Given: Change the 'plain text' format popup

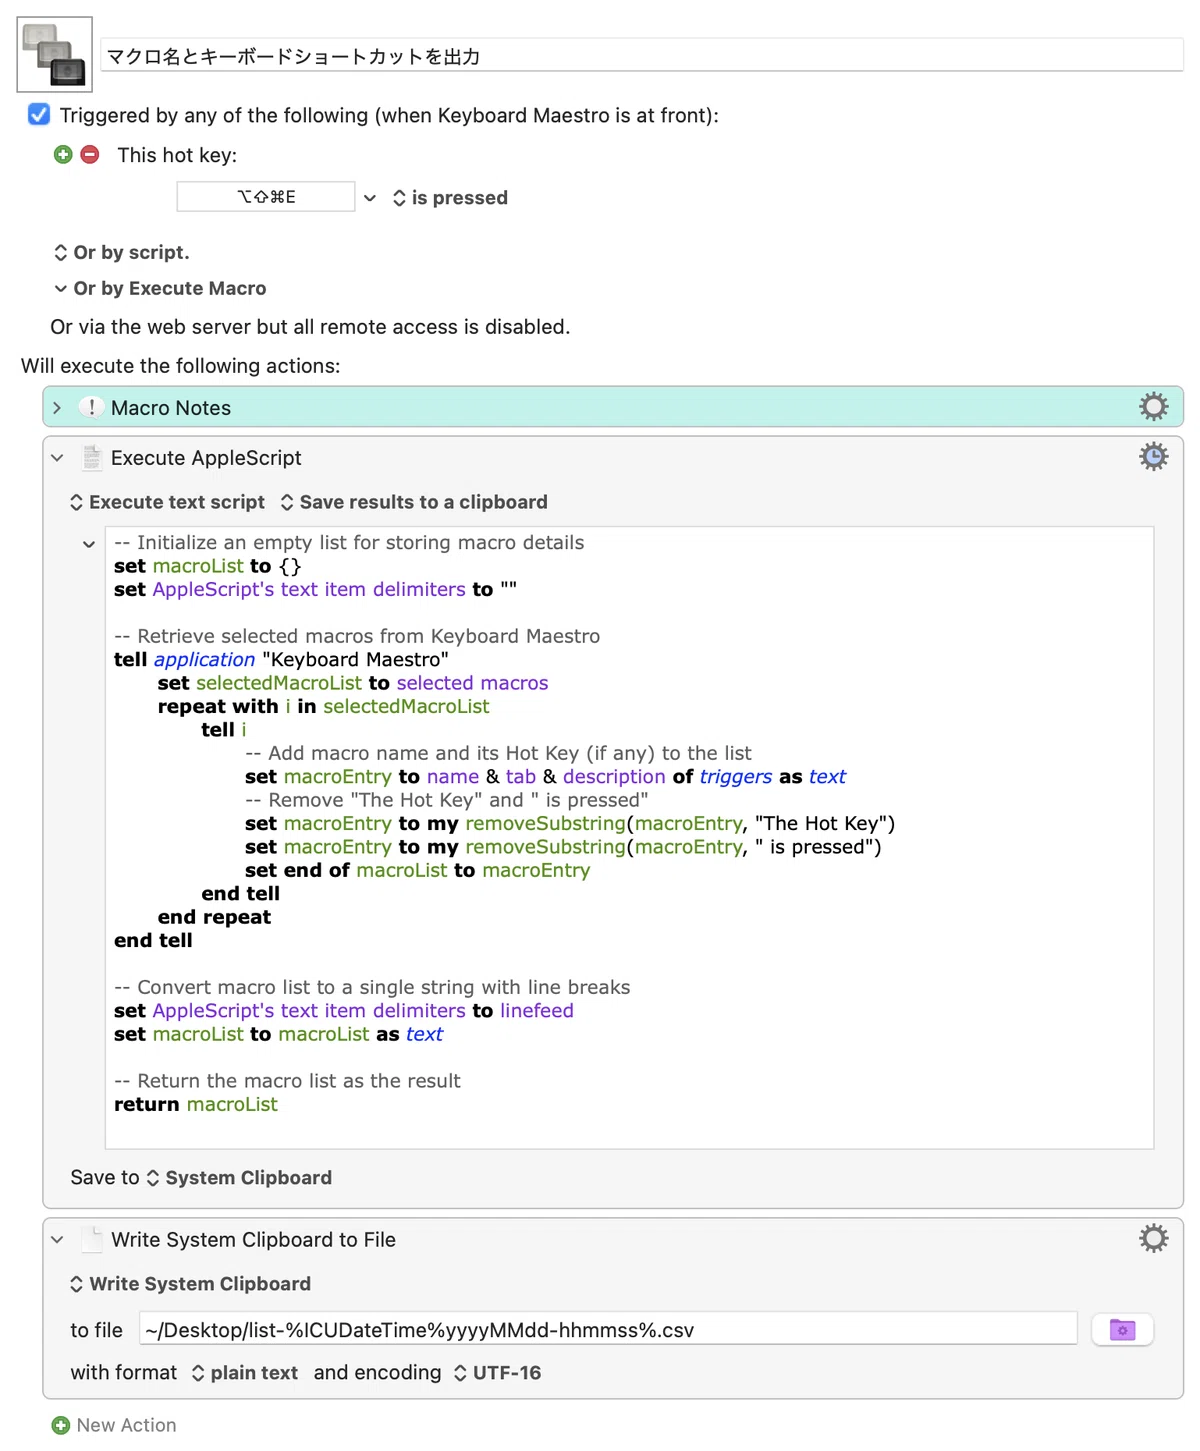Looking at the screenshot, I should (245, 1373).
